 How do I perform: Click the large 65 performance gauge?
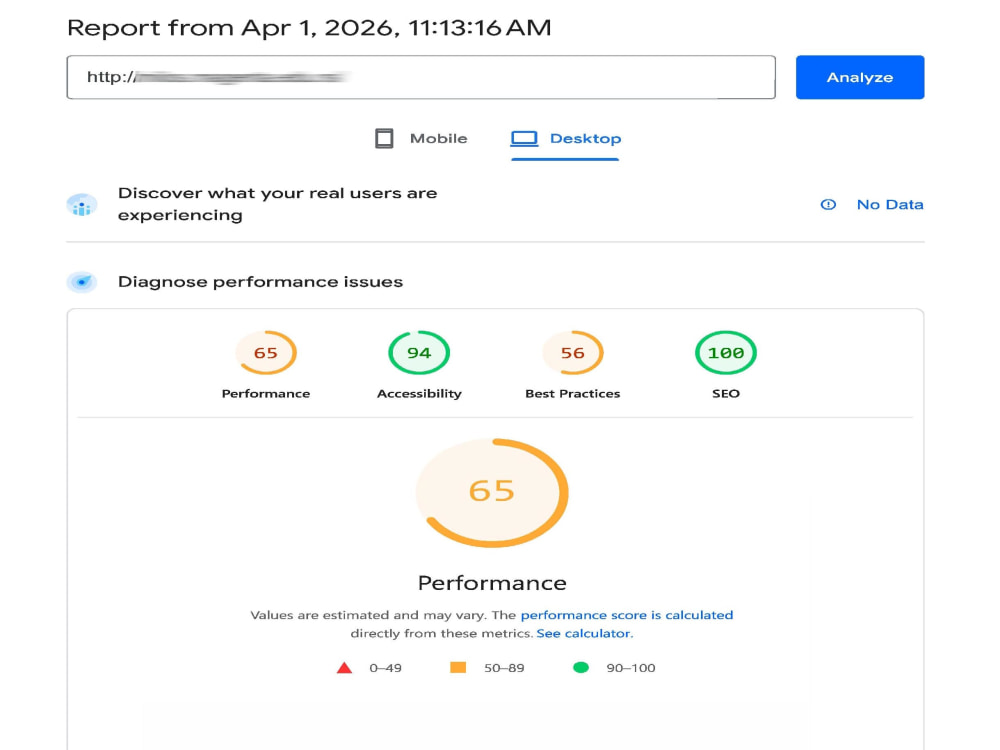tap(492, 492)
